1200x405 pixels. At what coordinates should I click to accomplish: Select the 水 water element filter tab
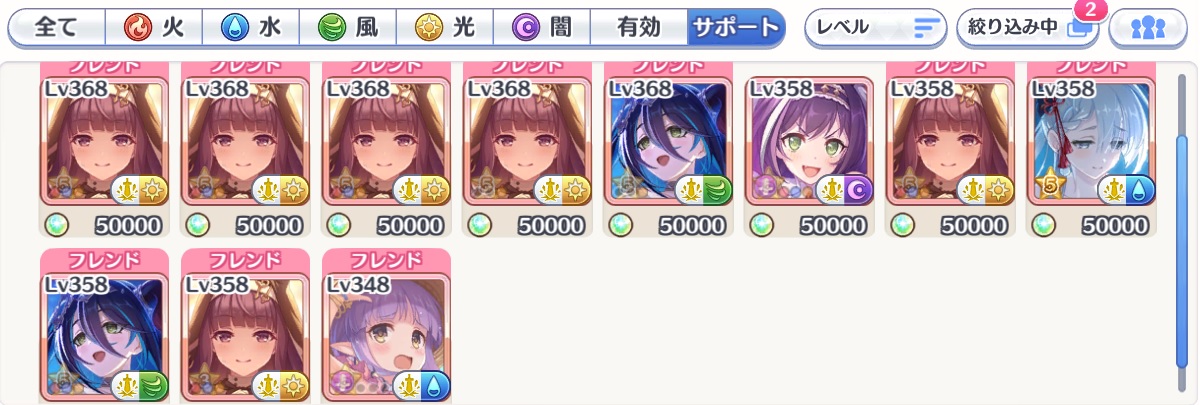click(250, 28)
